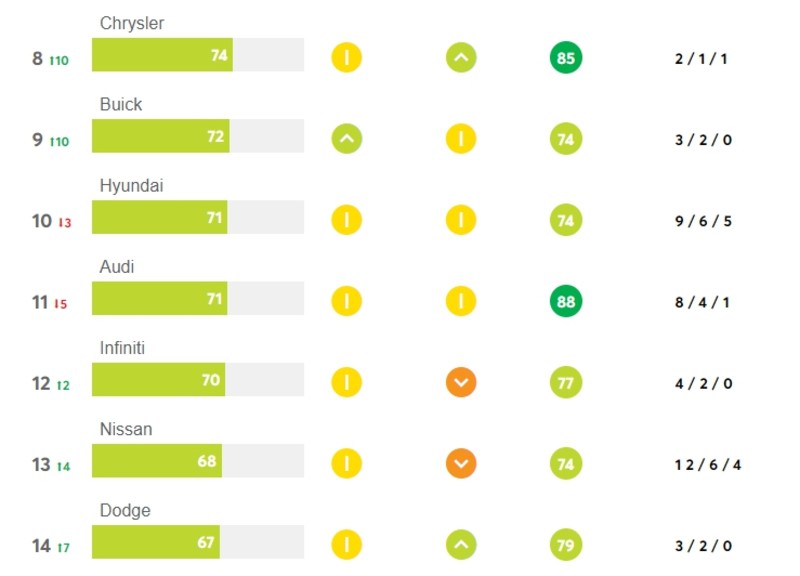Click Audi's rank change indicator down 5
The image size is (800, 576).
61,304
